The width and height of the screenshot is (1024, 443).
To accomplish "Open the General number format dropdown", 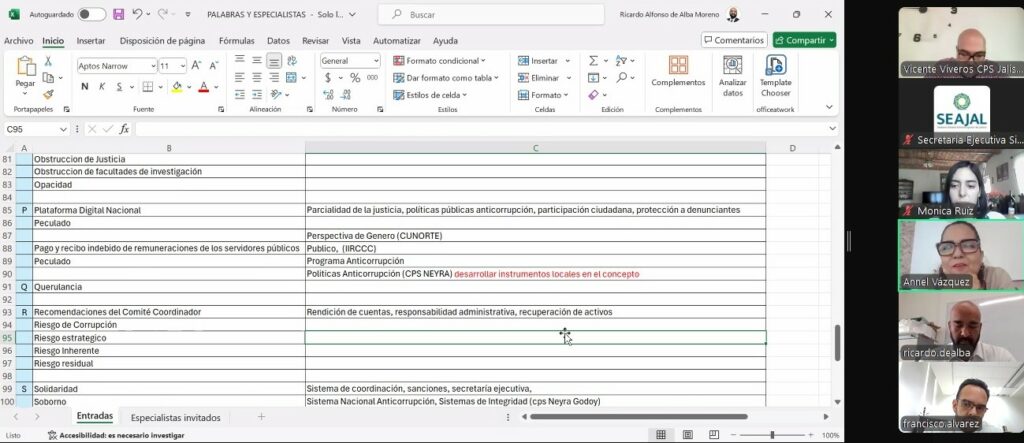I will point(376,61).
